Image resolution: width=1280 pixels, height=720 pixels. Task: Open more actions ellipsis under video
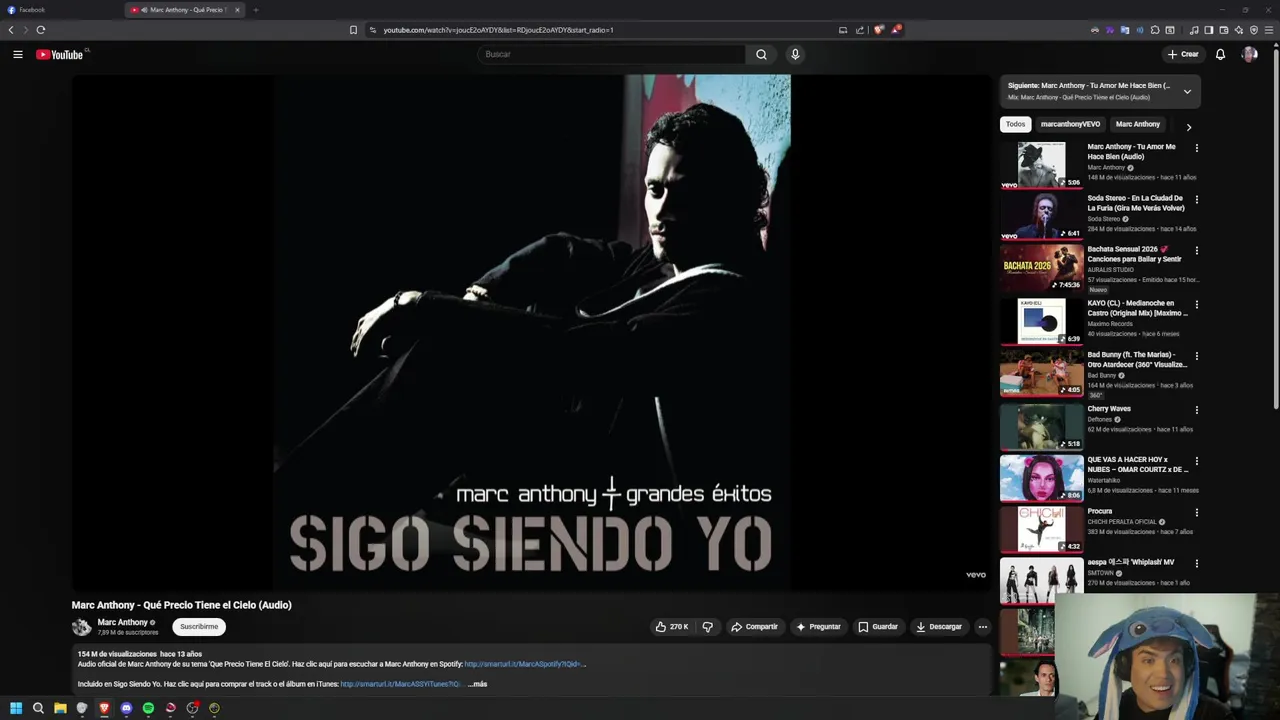982,627
